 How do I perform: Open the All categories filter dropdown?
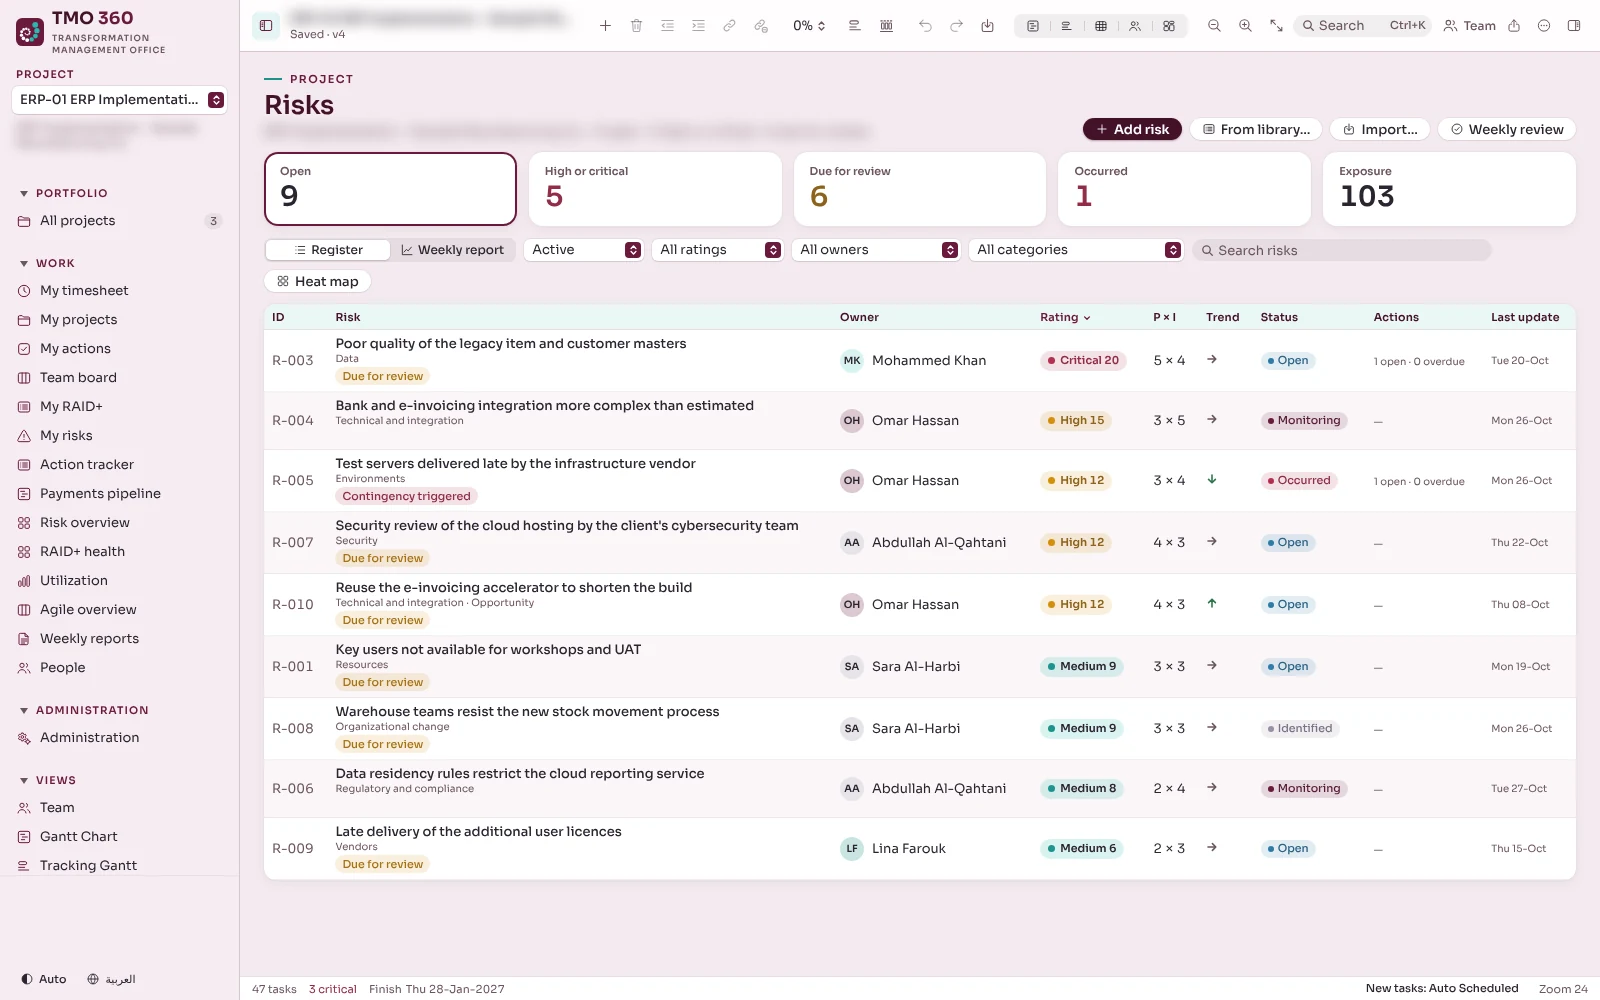point(1076,250)
